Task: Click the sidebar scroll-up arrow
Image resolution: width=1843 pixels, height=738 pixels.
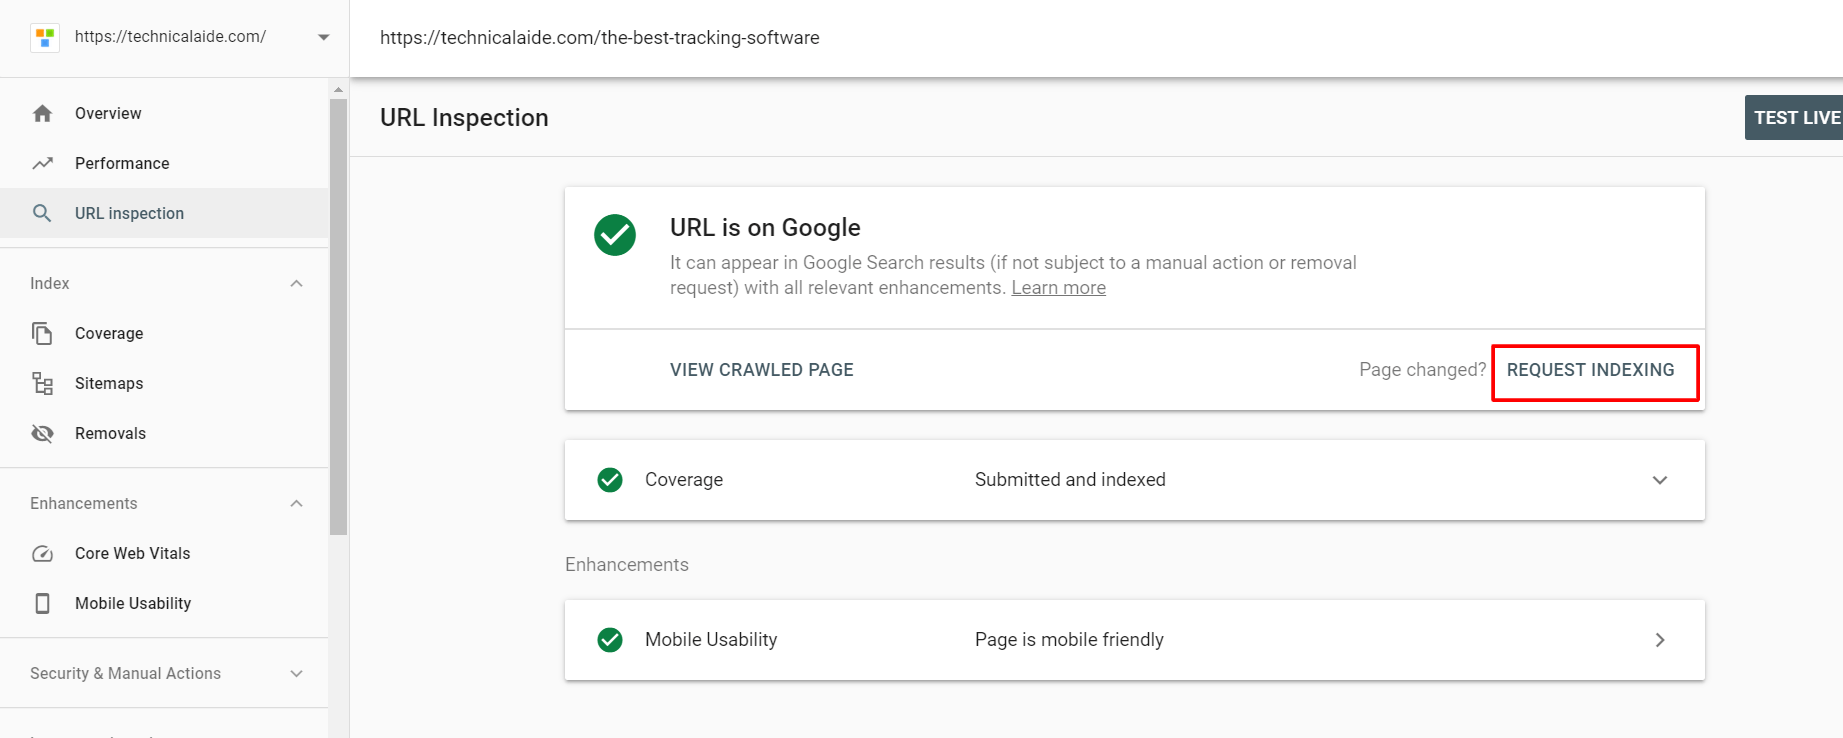Action: pos(338,89)
